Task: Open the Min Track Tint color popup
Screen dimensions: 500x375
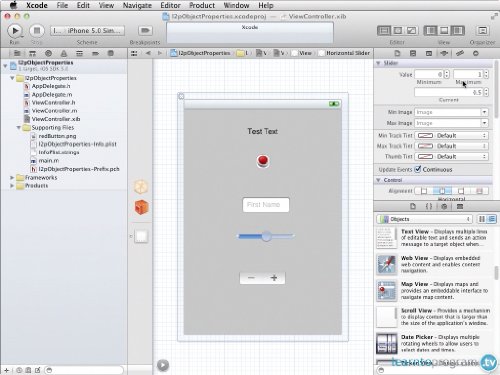Action: [451, 136]
